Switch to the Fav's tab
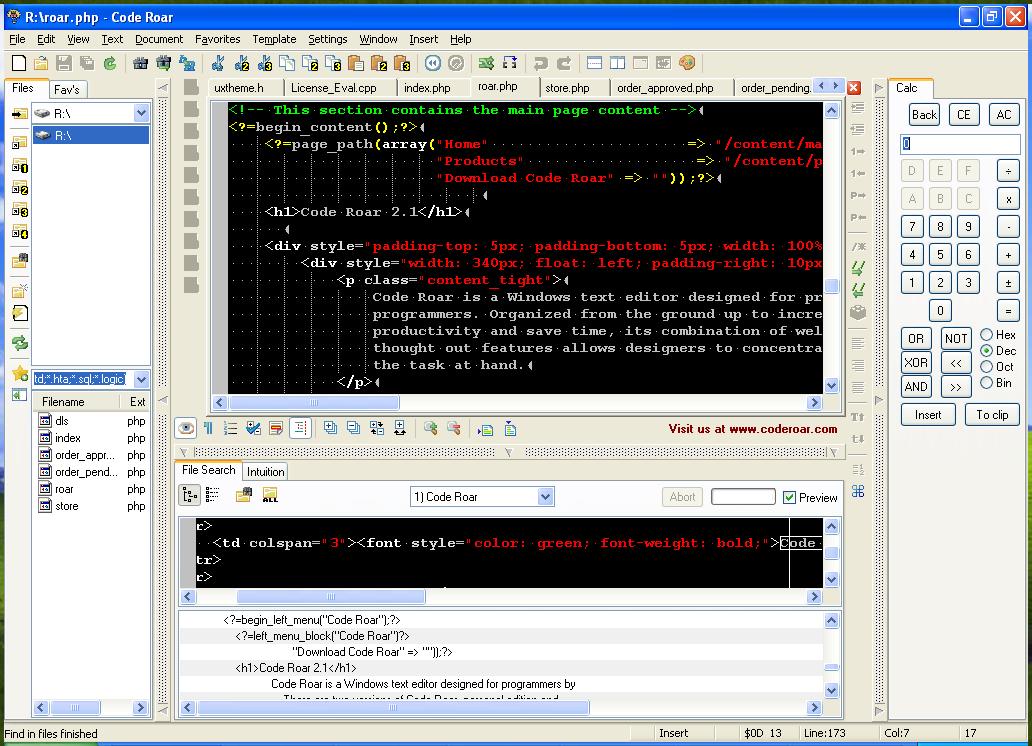 tap(66, 89)
